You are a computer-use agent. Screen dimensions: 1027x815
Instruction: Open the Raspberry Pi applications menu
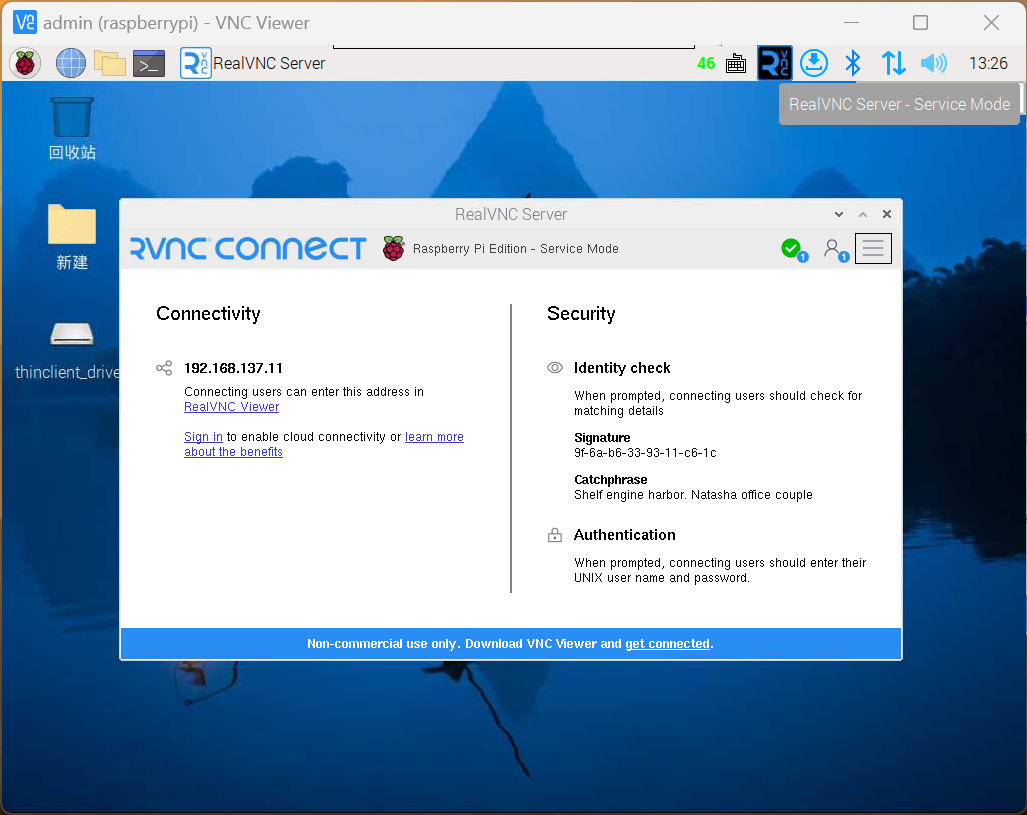pyautogui.click(x=25, y=64)
